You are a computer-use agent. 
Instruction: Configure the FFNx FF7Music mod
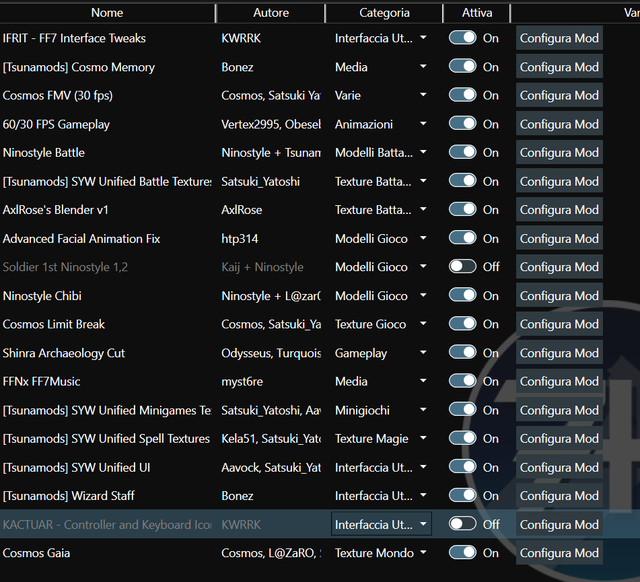click(x=559, y=381)
